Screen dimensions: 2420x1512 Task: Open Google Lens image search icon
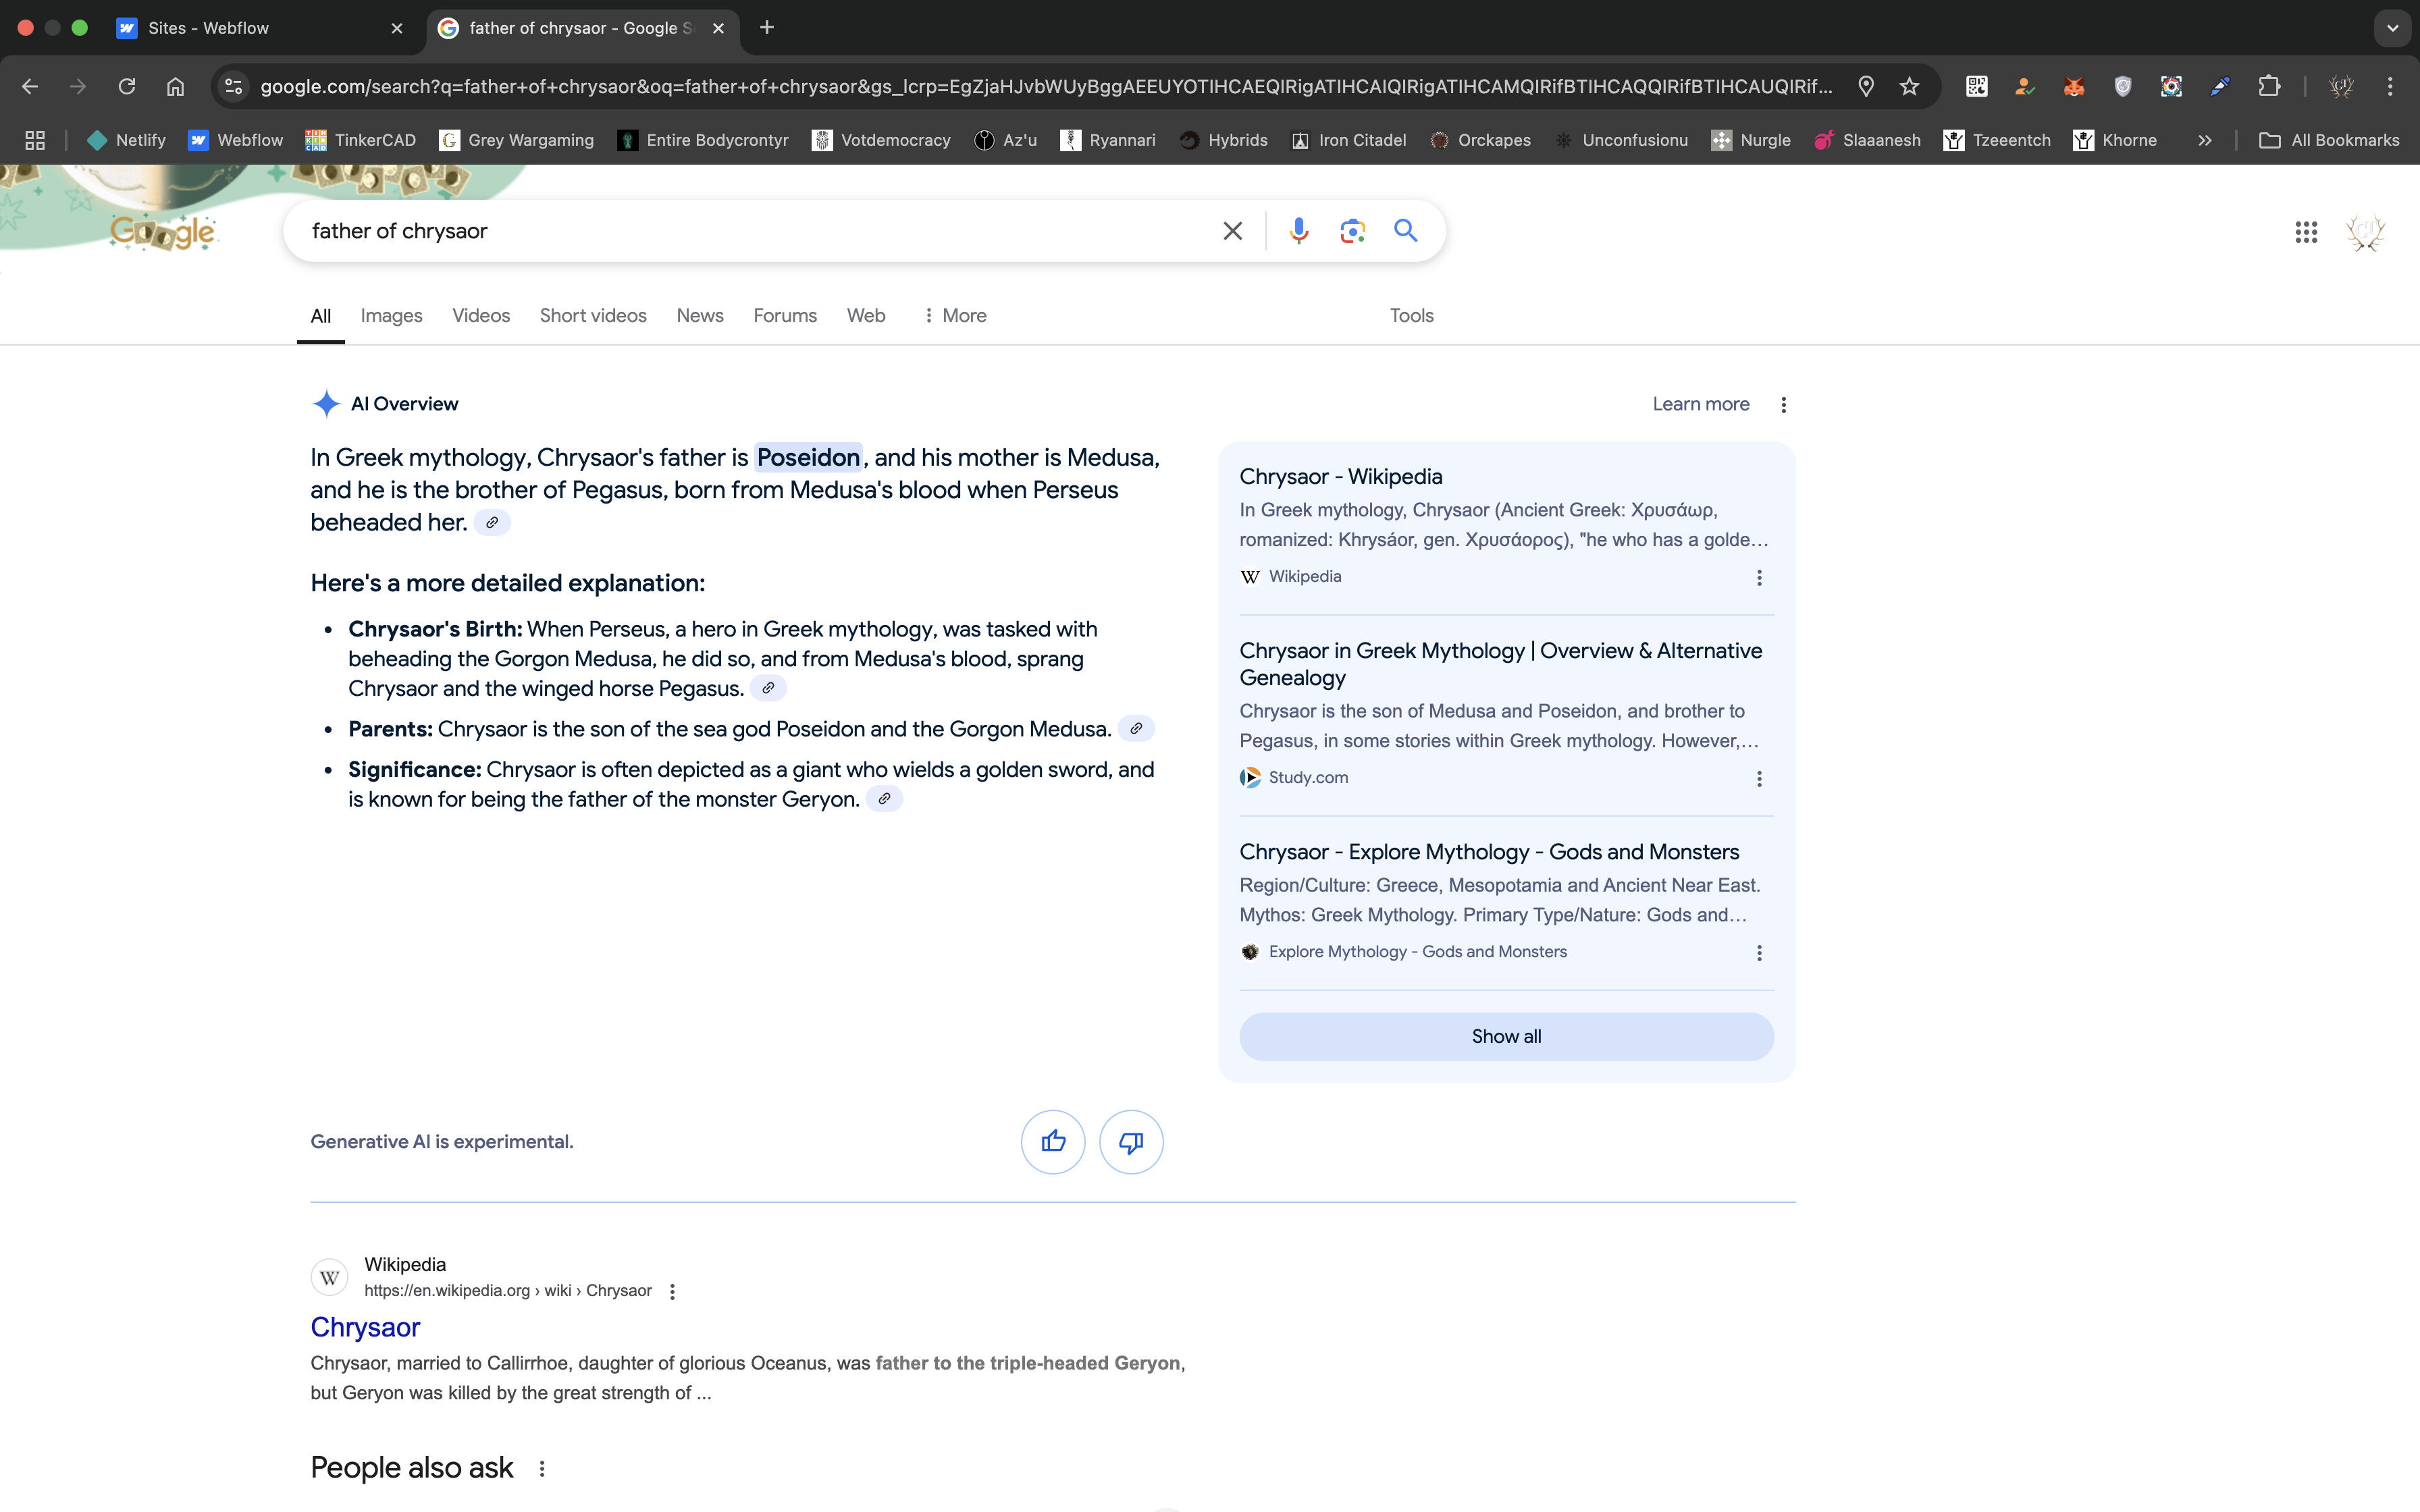tap(1352, 231)
